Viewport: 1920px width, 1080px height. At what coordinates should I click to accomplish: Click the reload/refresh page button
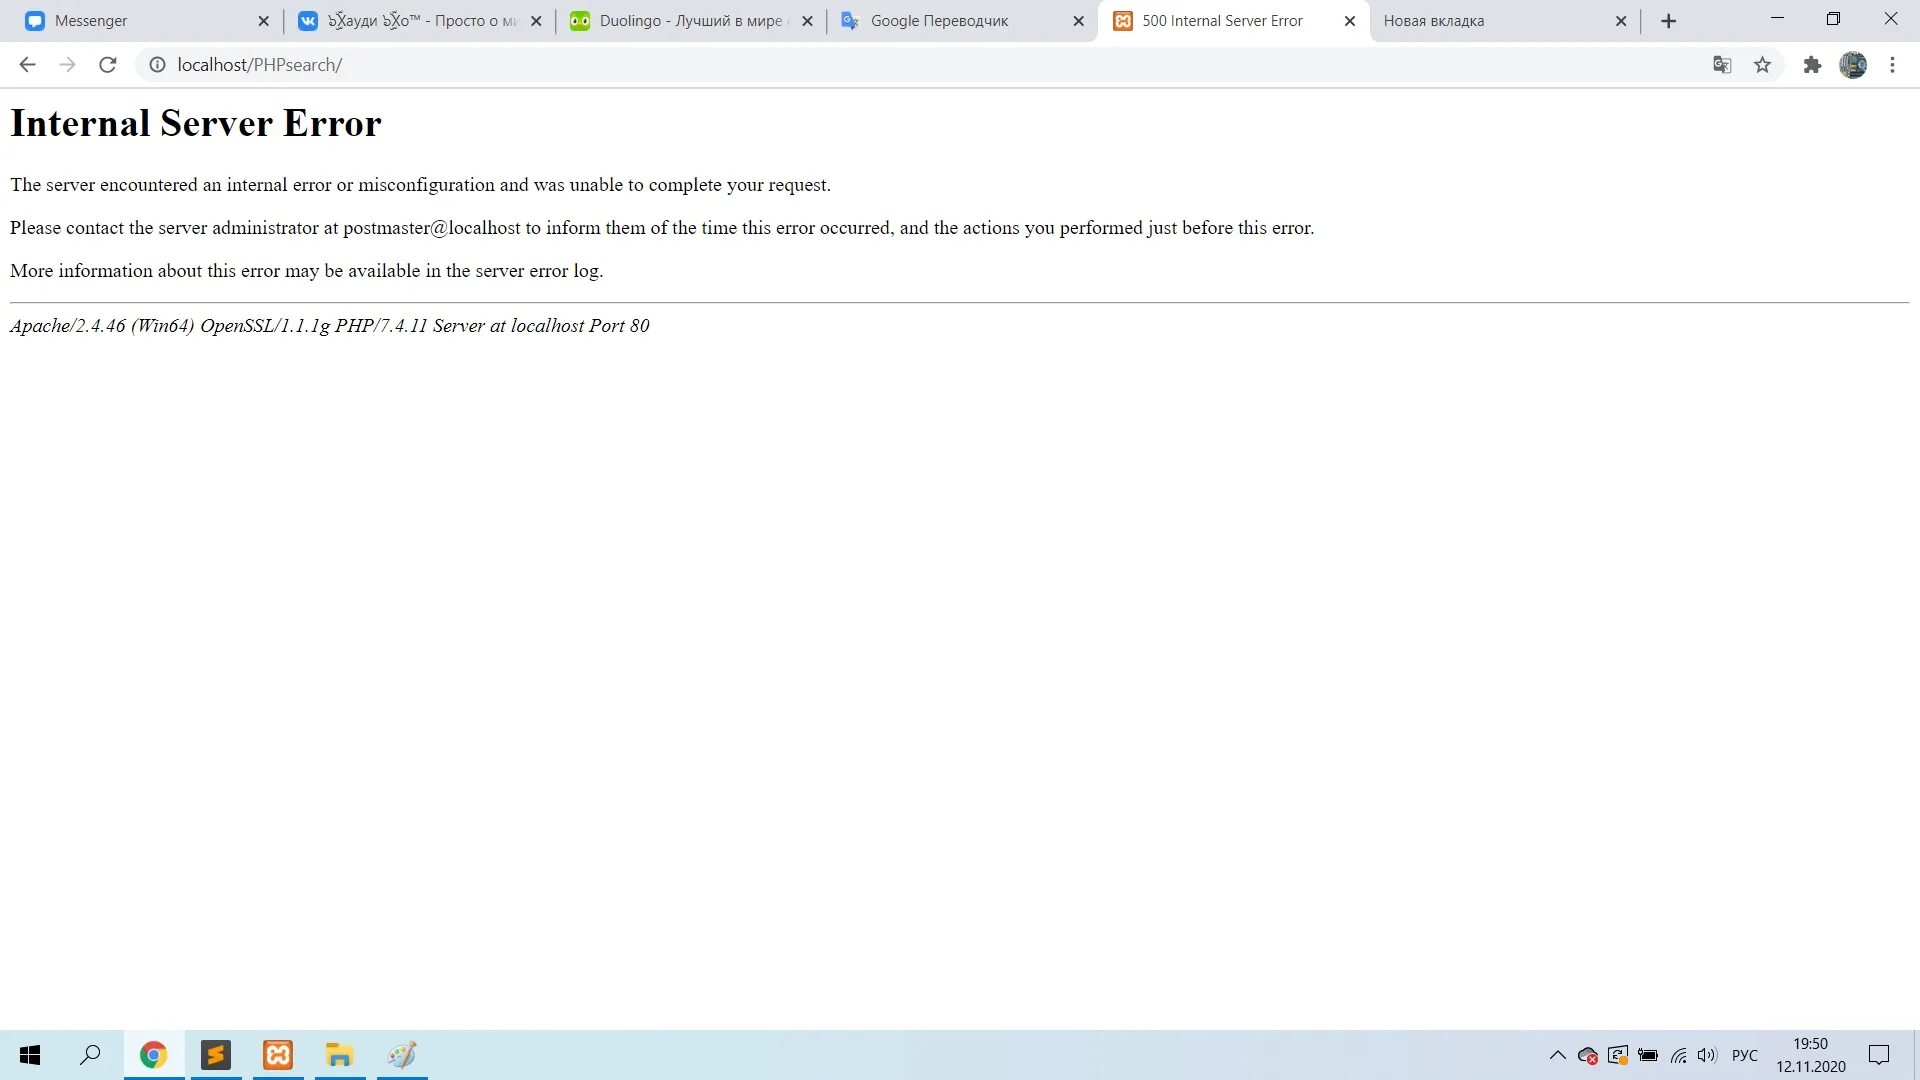coord(108,63)
